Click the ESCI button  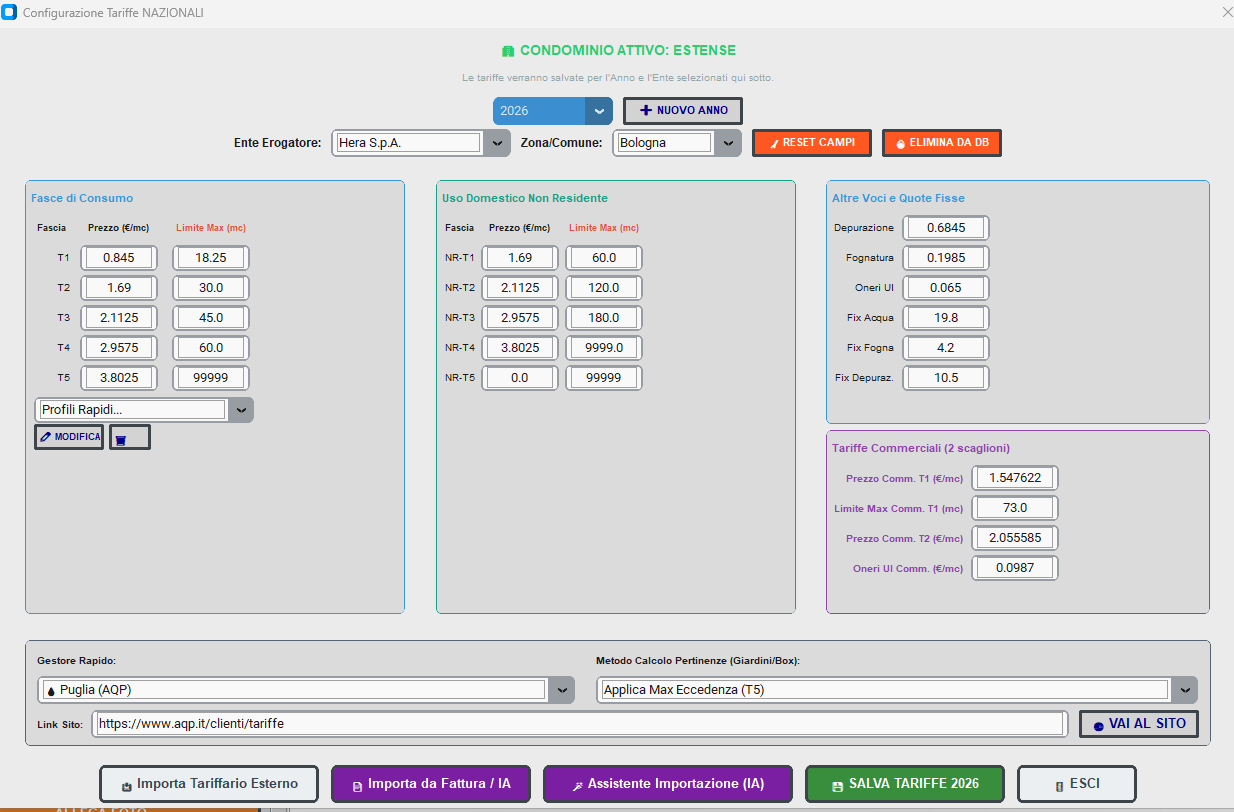pos(1077,784)
